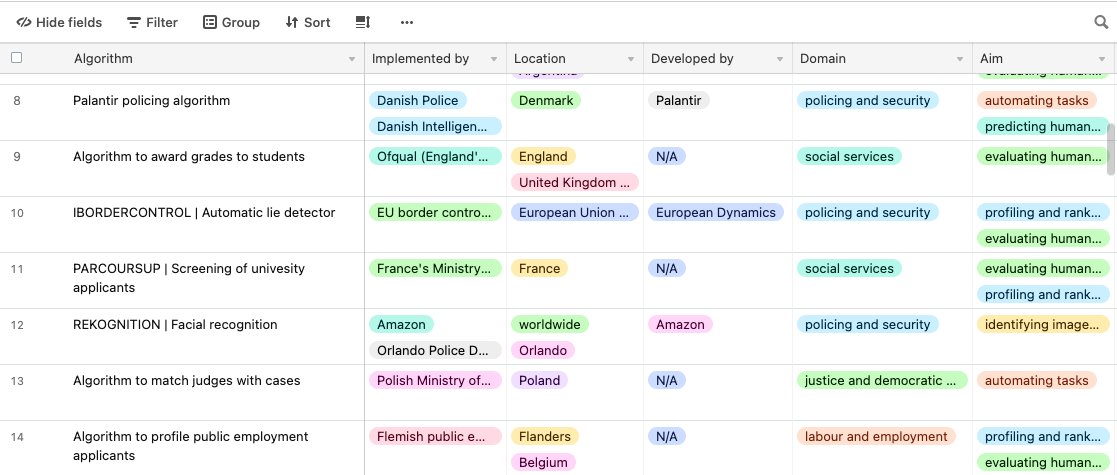Click Flemish public employment tag

pyautogui.click(x=435, y=437)
